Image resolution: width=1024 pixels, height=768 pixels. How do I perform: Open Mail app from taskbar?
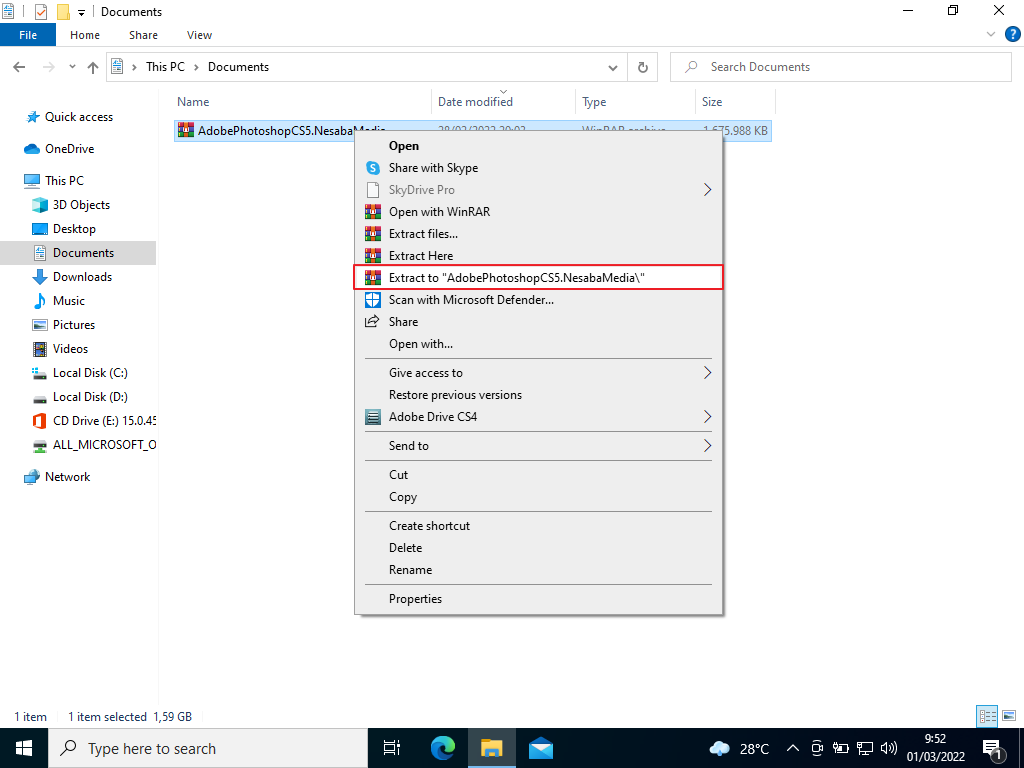point(541,748)
